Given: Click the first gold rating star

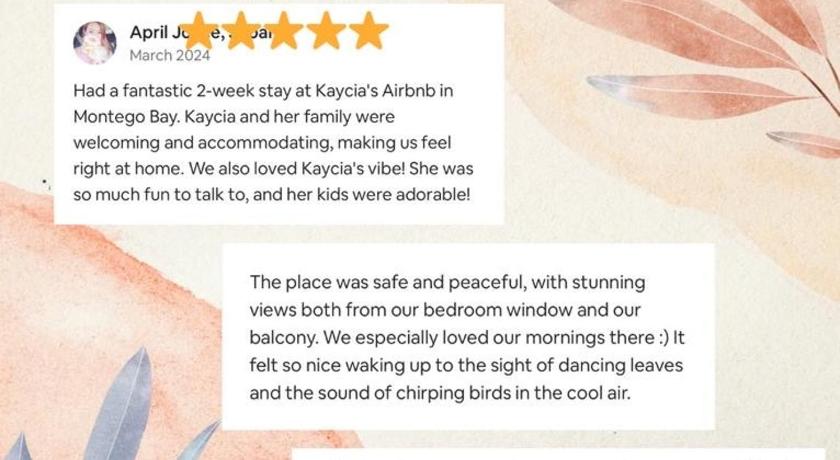Looking at the screenshot, I should coord(199,31).
